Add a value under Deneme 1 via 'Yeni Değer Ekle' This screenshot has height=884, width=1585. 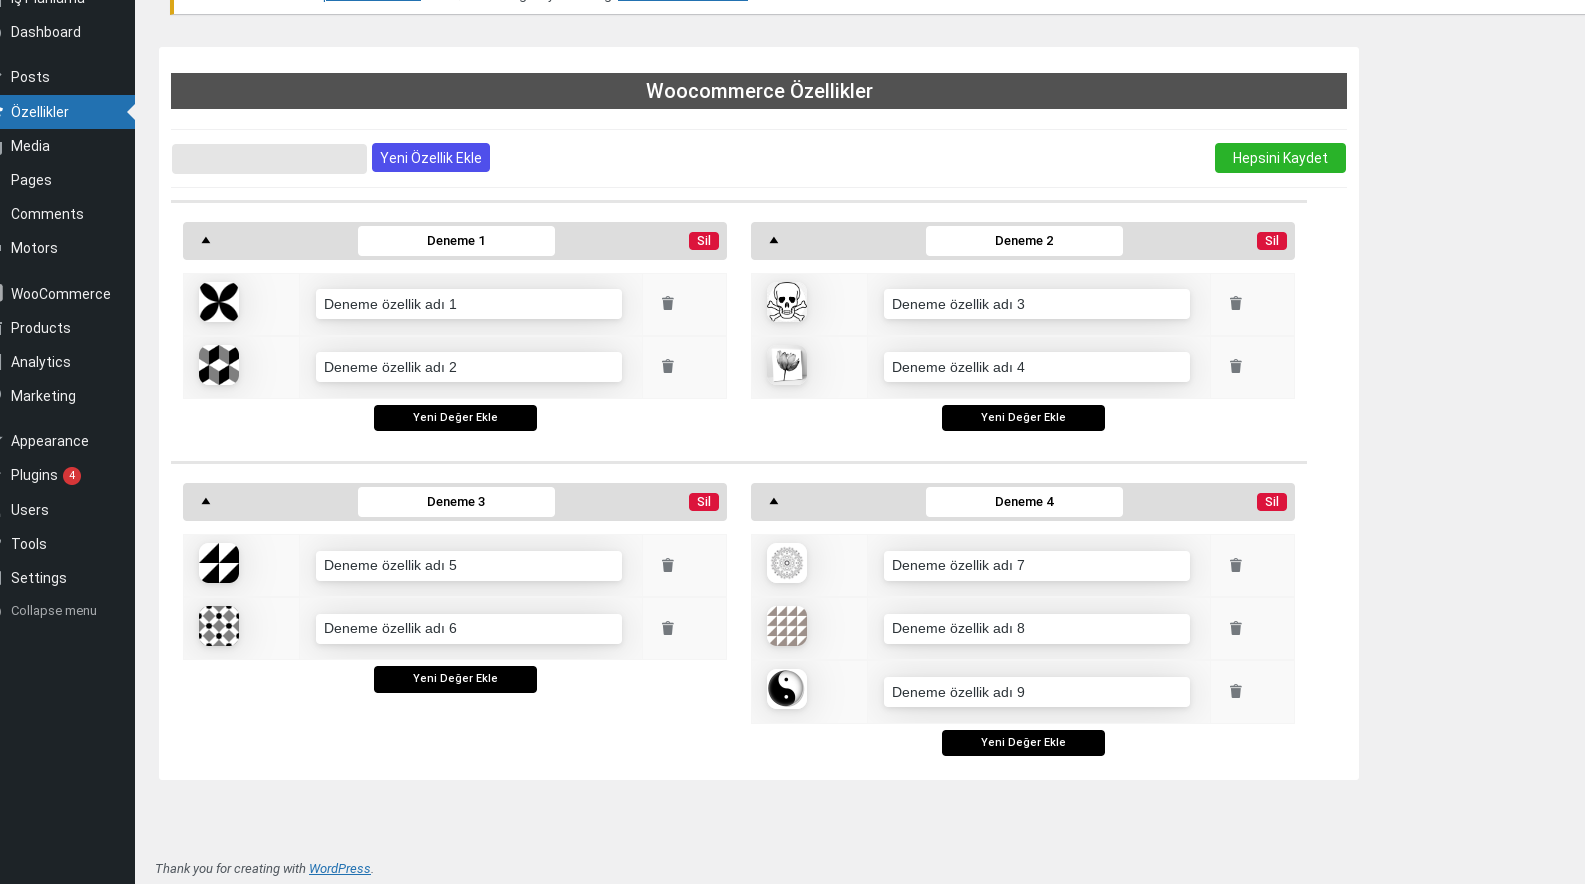(x=455, y=418)
